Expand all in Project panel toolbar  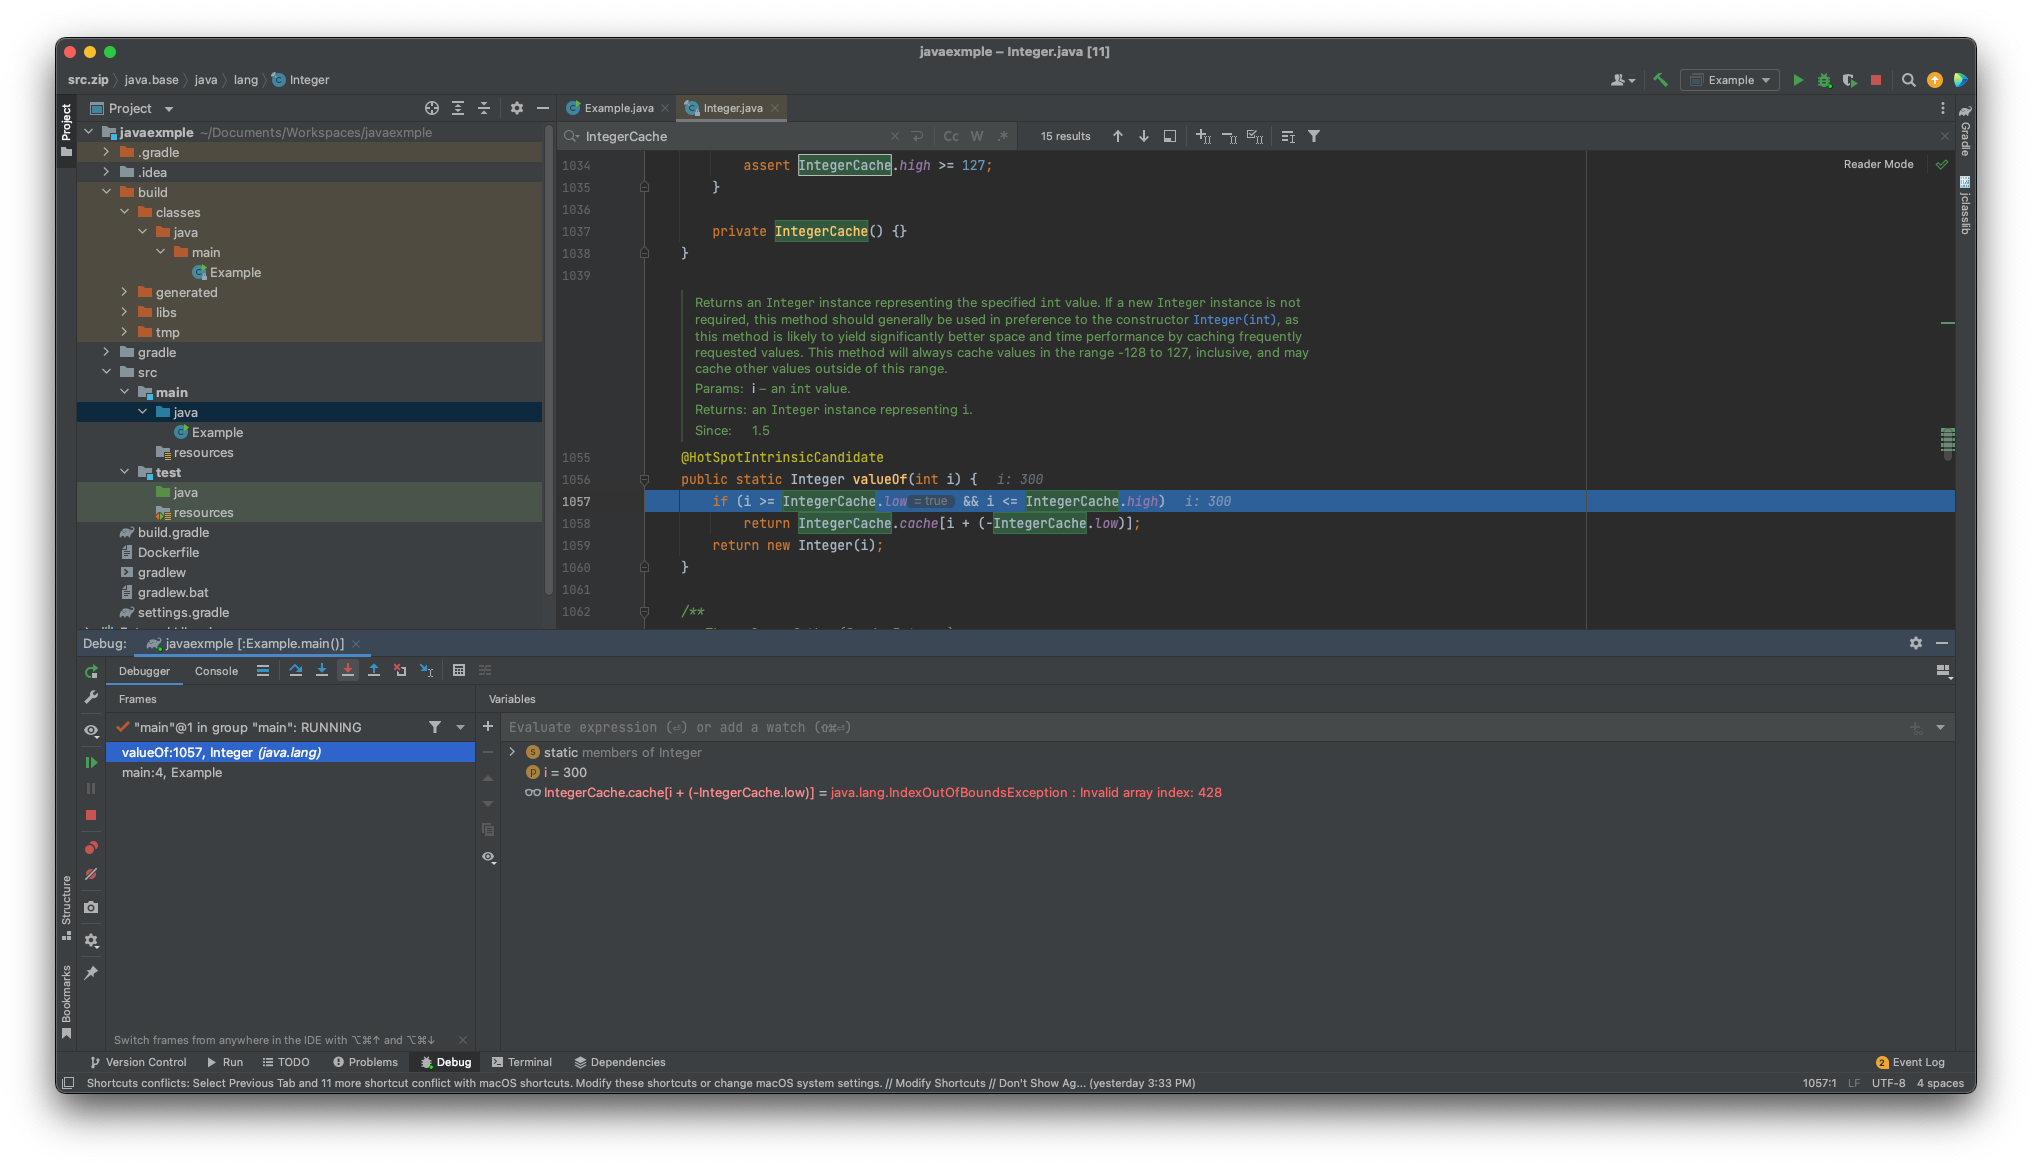click(458, 108)
